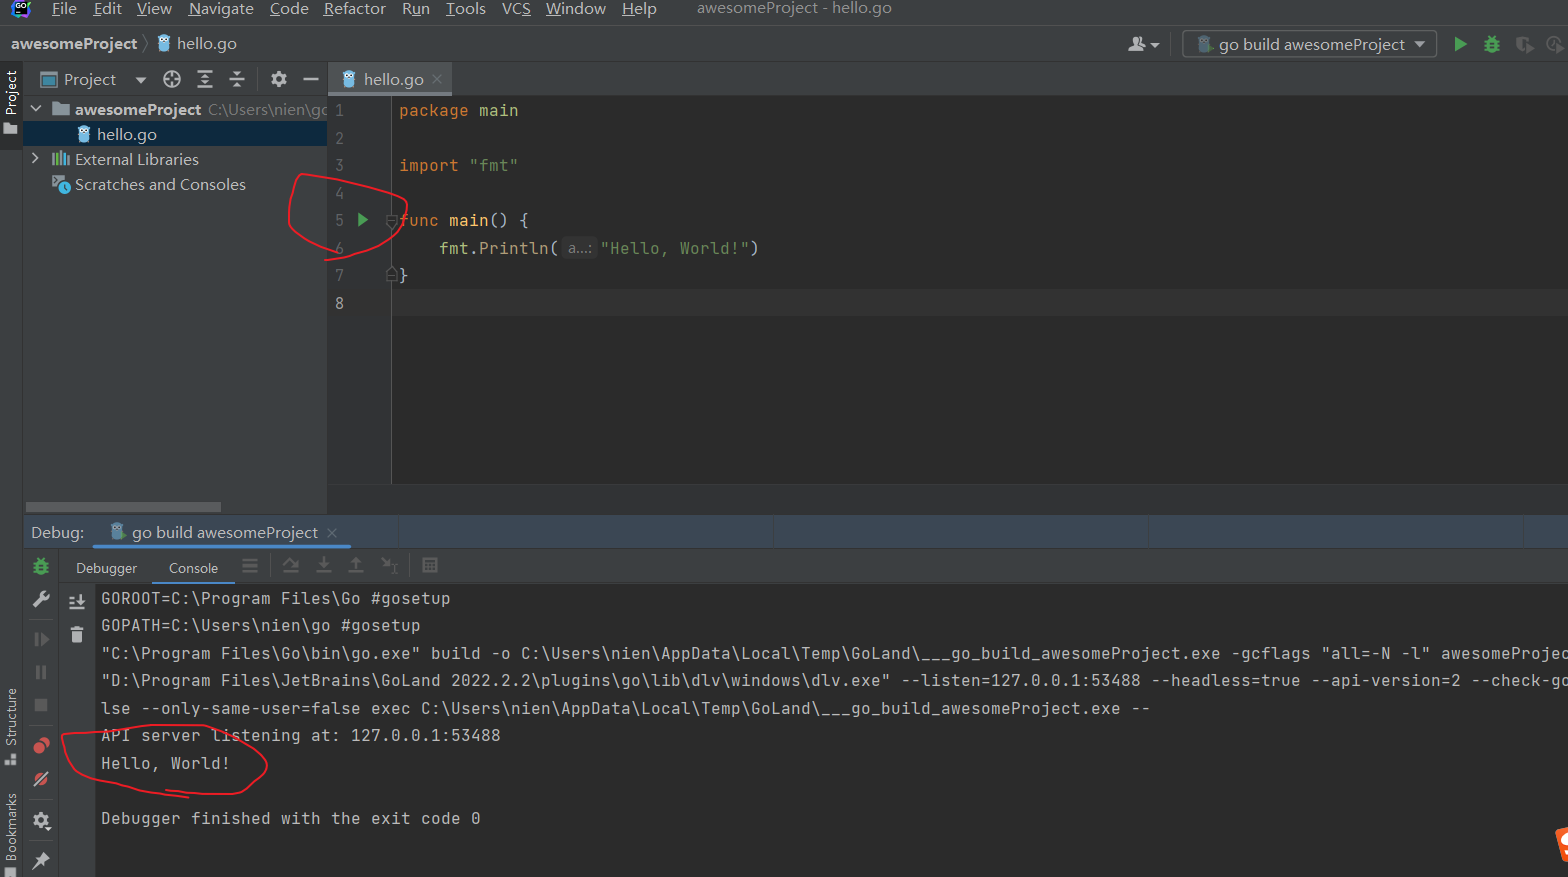Screen dimensions: 1568x877
Task: Clear console with trash icon
Action: coord(77,634)
